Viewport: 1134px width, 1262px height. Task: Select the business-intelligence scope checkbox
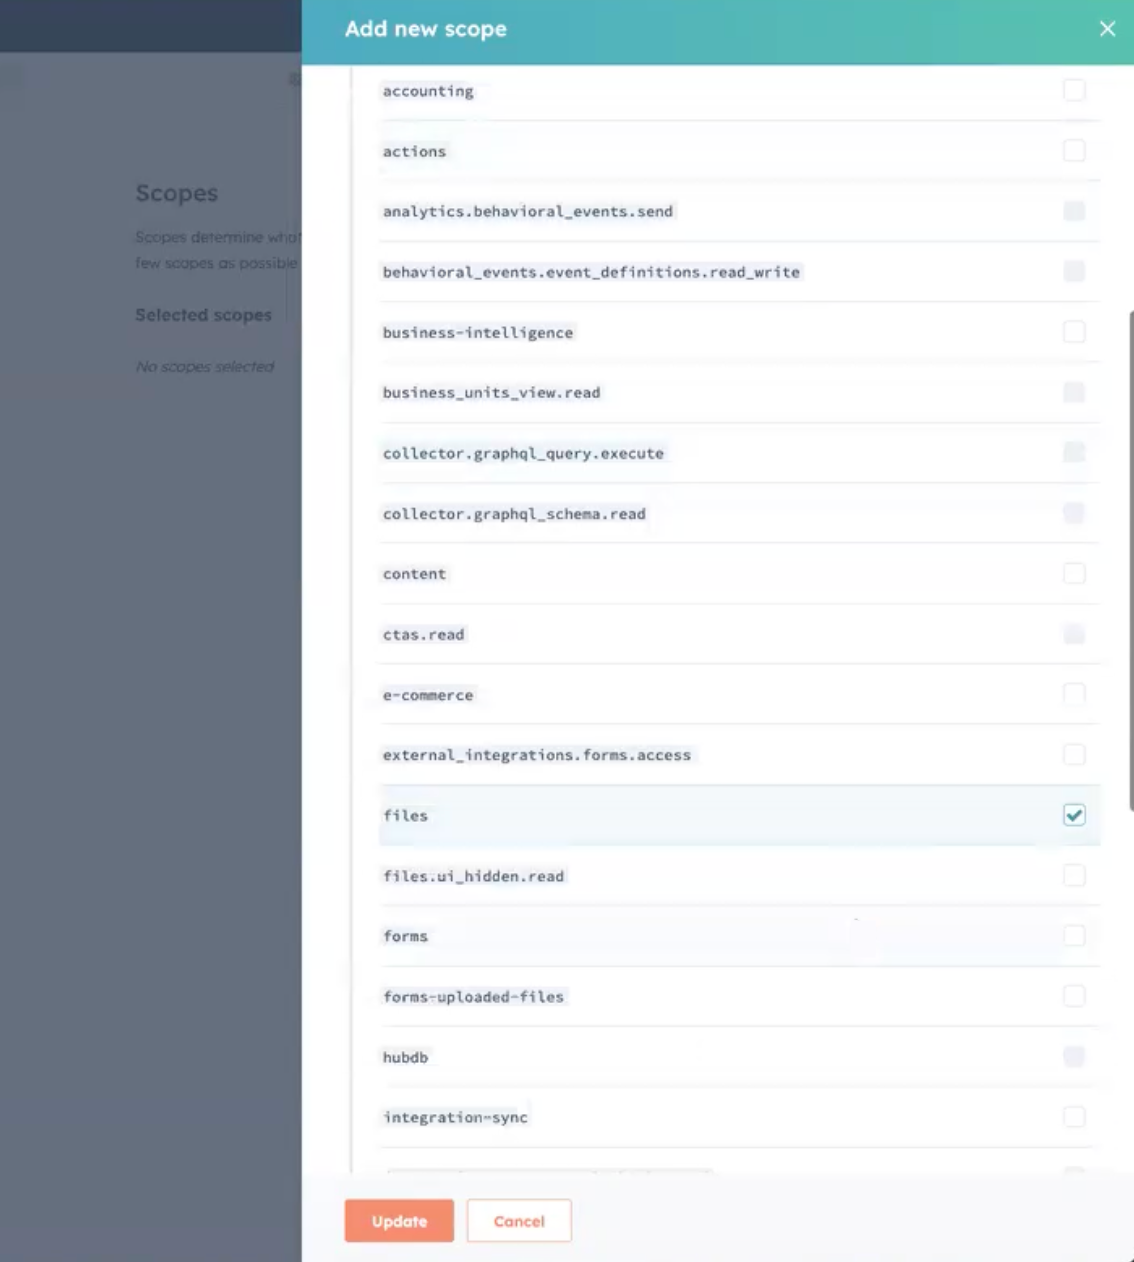click(1074, 332)
